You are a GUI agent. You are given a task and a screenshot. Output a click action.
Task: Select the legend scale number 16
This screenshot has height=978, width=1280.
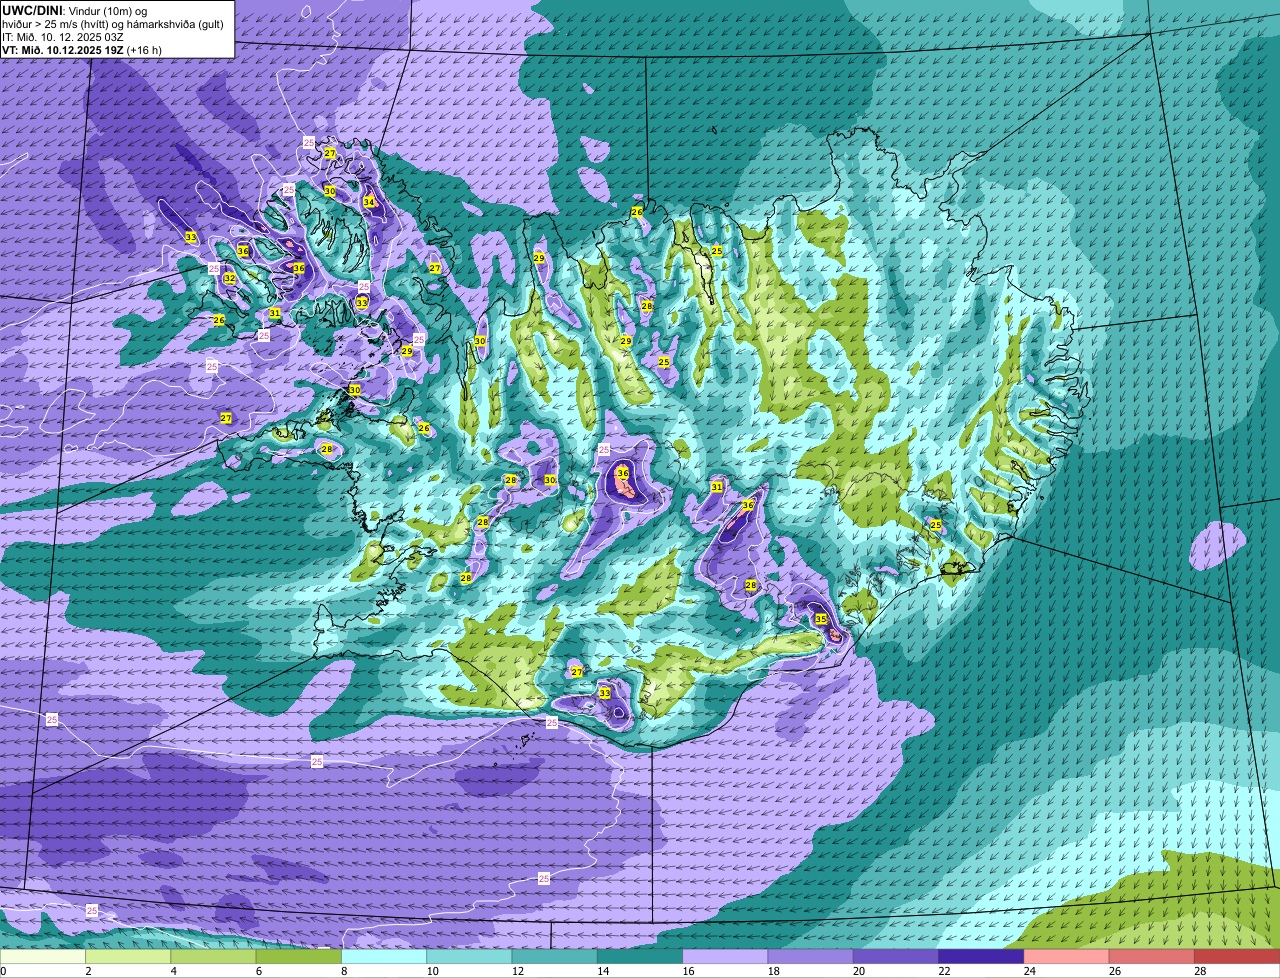tap(690, 971)
